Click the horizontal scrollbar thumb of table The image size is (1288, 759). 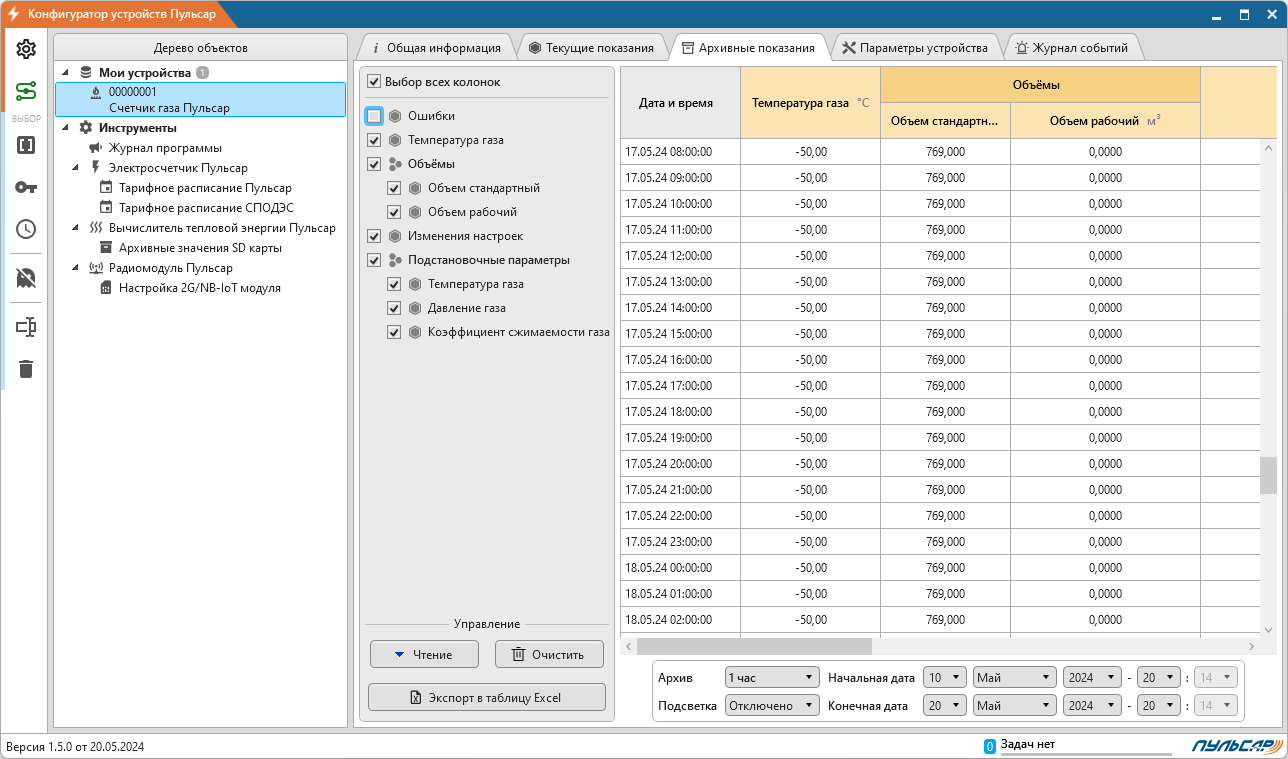[754, 647]
